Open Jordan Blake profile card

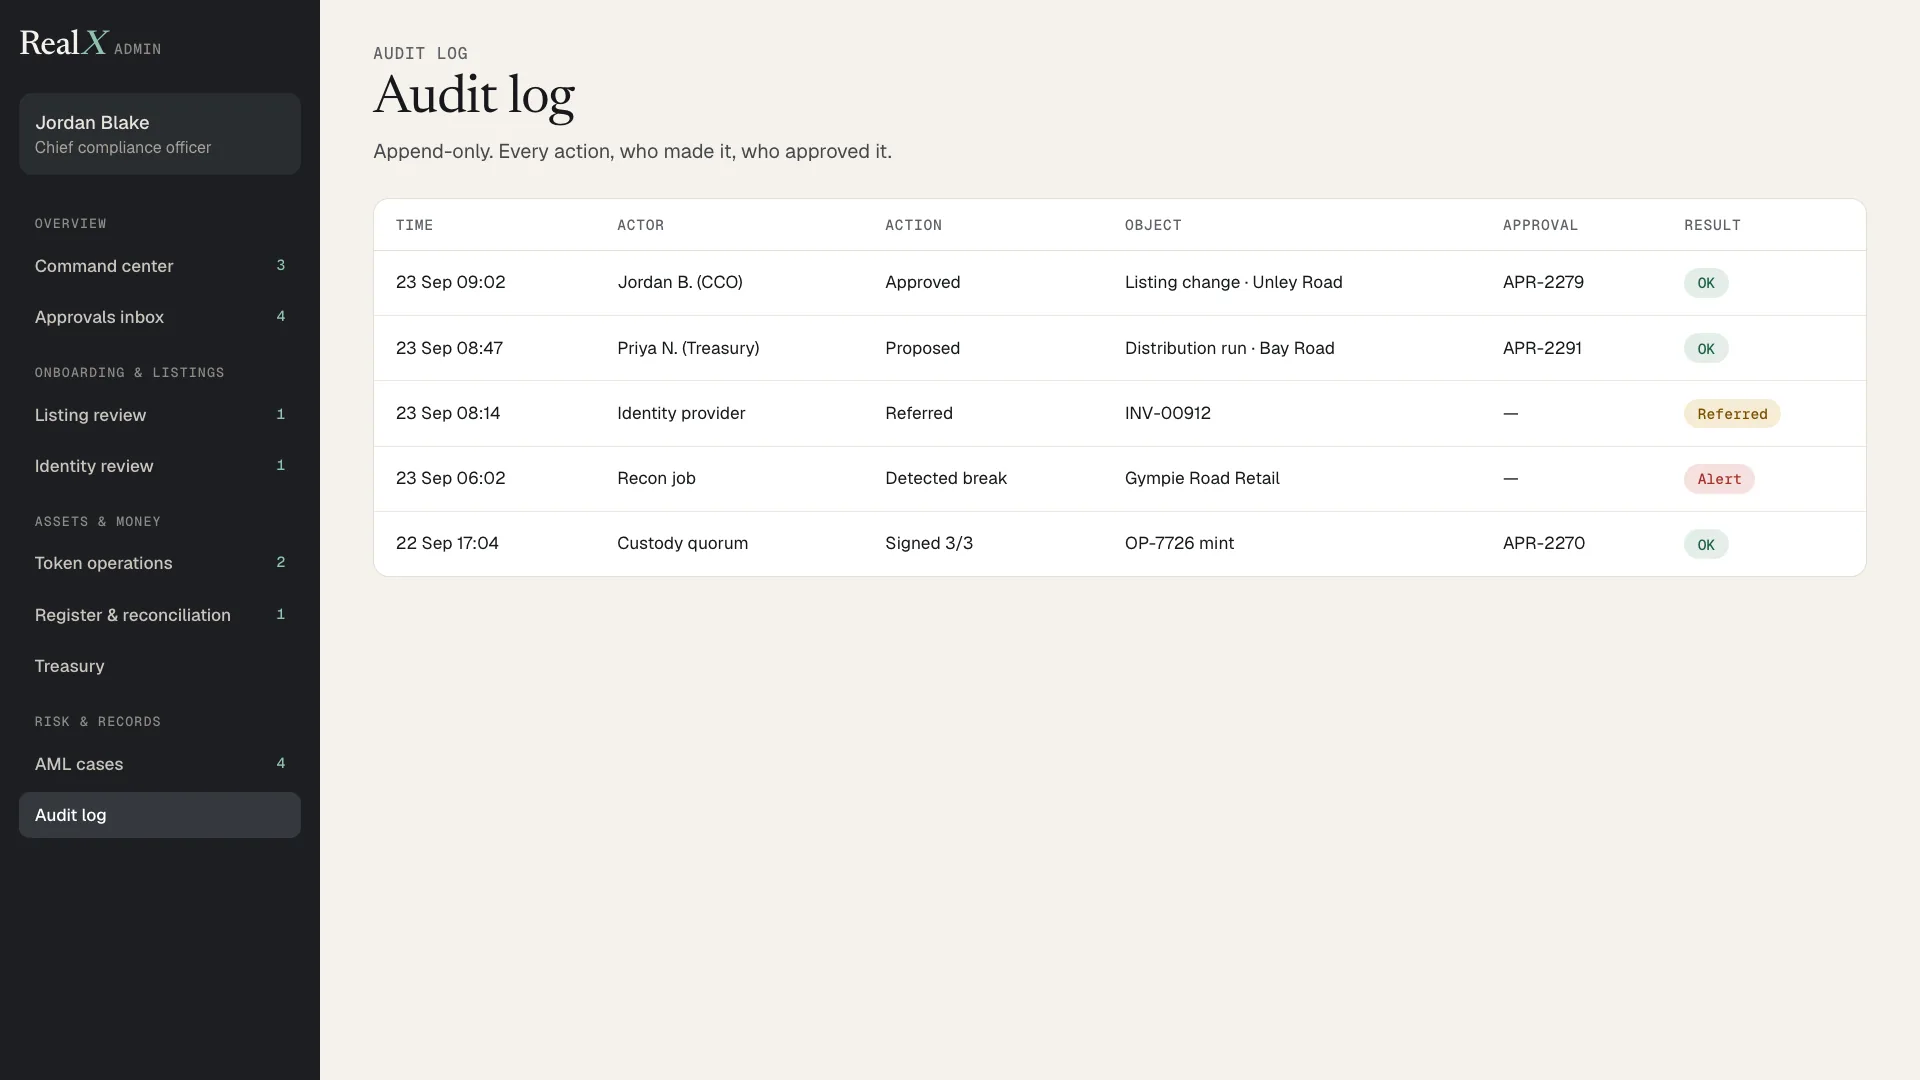click(160, 134)
